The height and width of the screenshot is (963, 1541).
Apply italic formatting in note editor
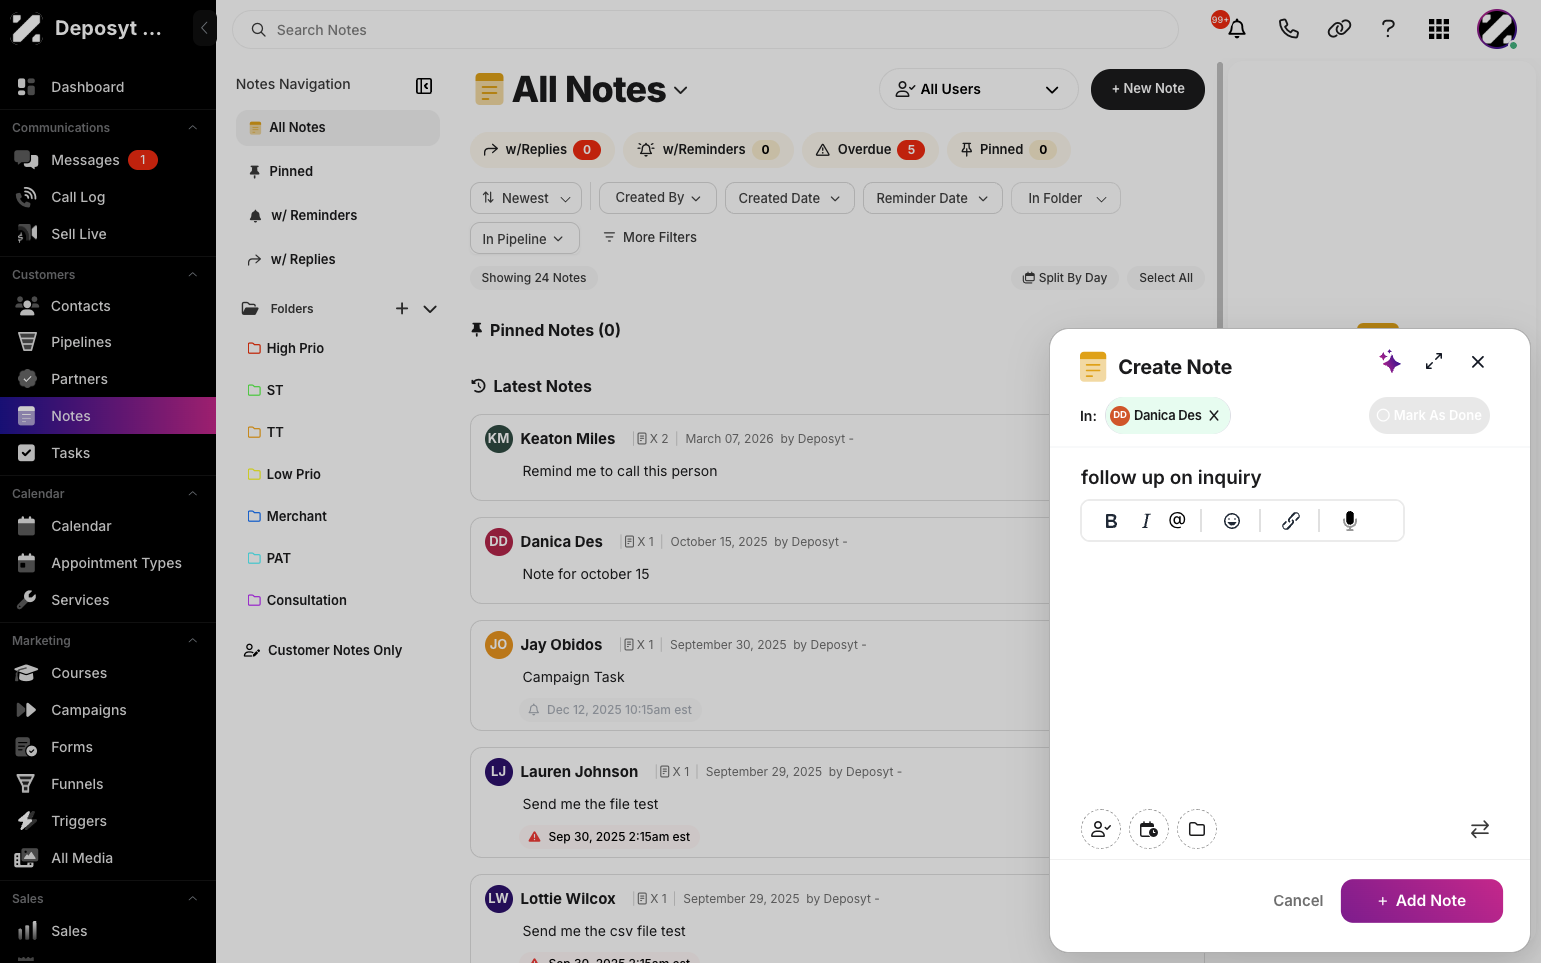[1146, 521]
